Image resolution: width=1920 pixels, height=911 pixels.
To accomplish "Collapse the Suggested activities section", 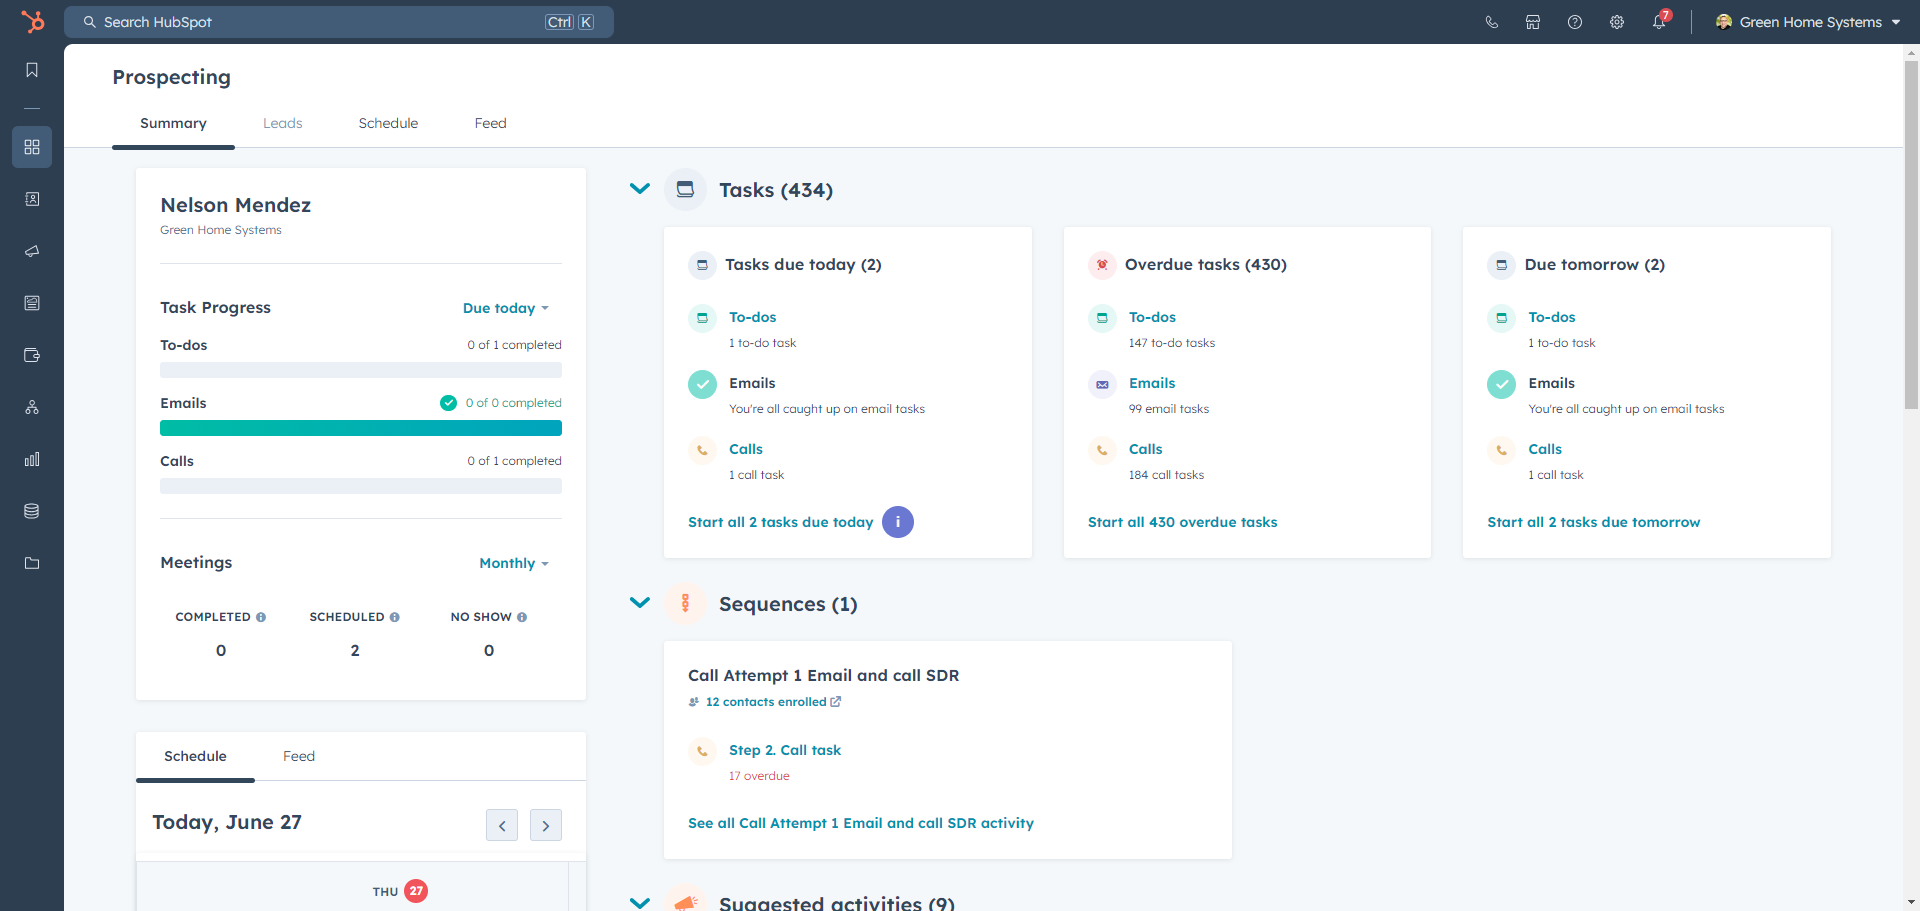I will coord(640,902).
